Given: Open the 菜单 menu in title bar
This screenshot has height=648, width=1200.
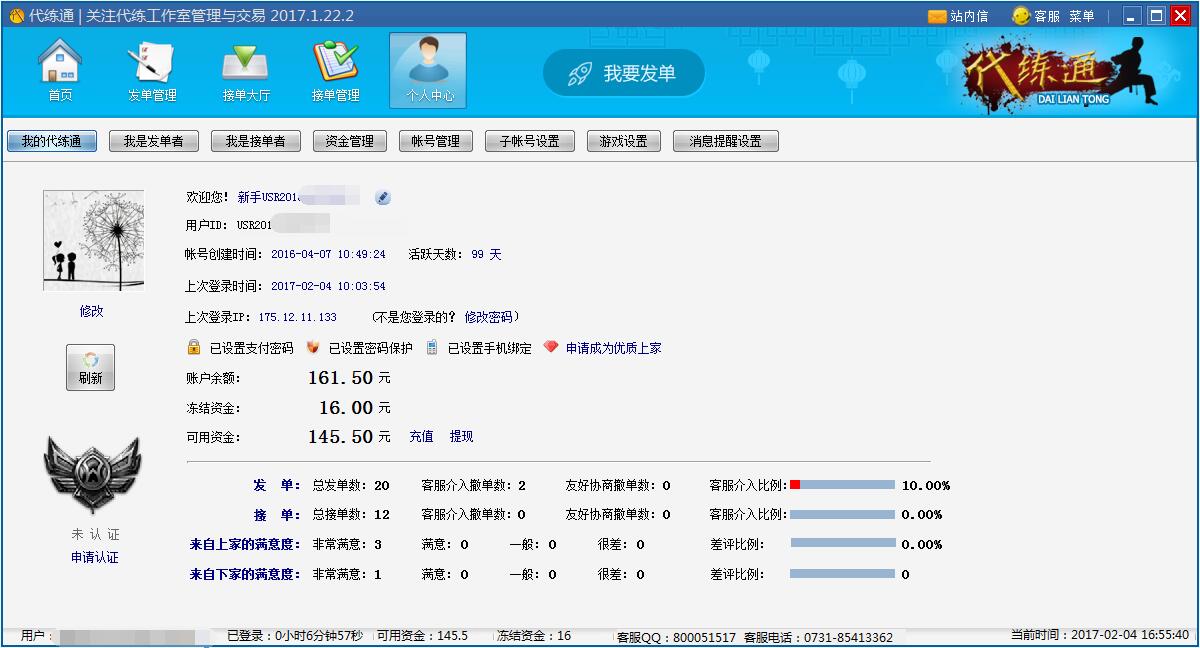Looking at the screenshot, I should point(1081,16).
